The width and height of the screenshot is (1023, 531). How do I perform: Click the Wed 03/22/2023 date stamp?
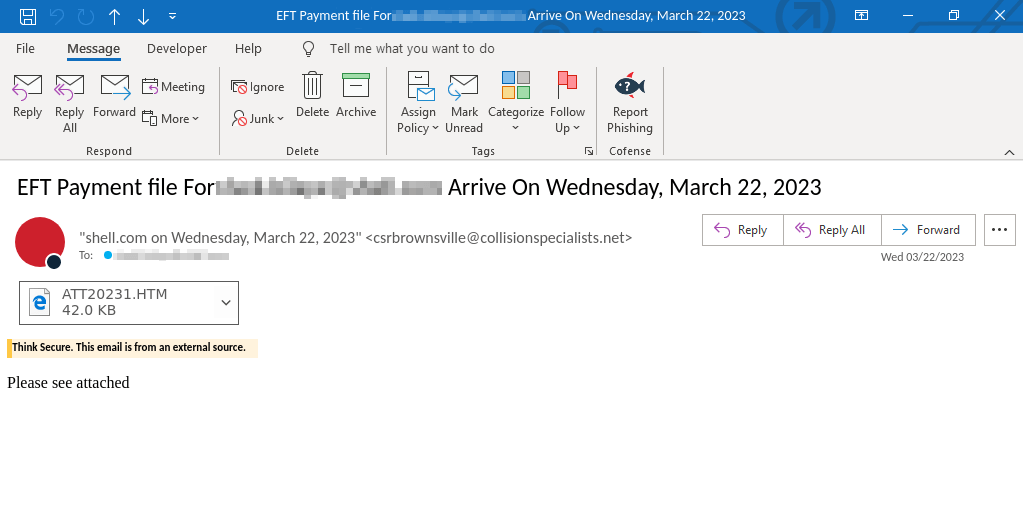922,257
